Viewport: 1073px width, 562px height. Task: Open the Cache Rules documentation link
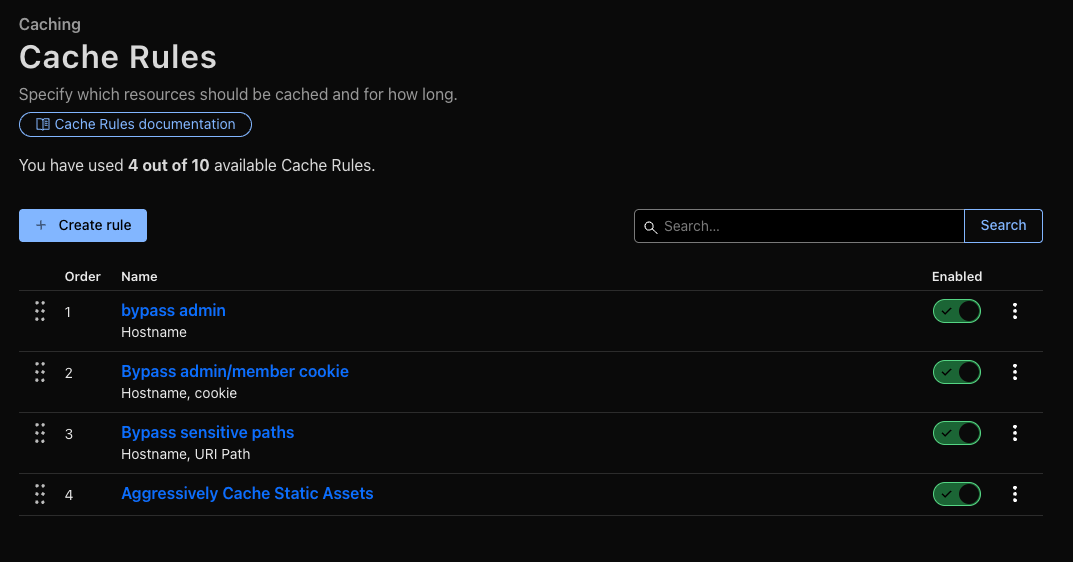coord(135,125)
